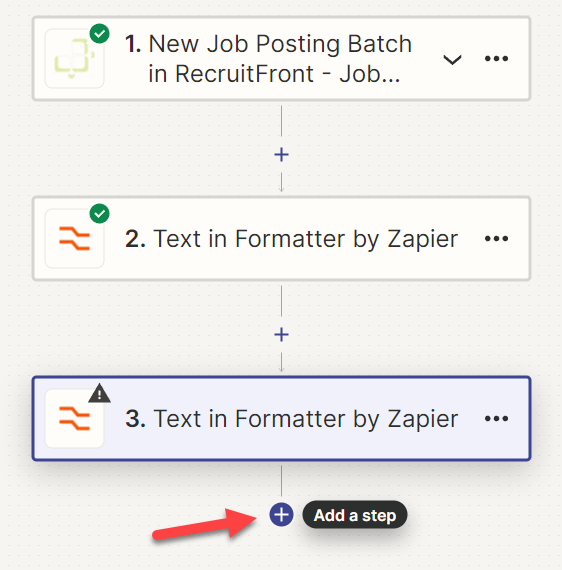Open the three-dot menu for step 1
562x570 pixels.
(496, 59)
